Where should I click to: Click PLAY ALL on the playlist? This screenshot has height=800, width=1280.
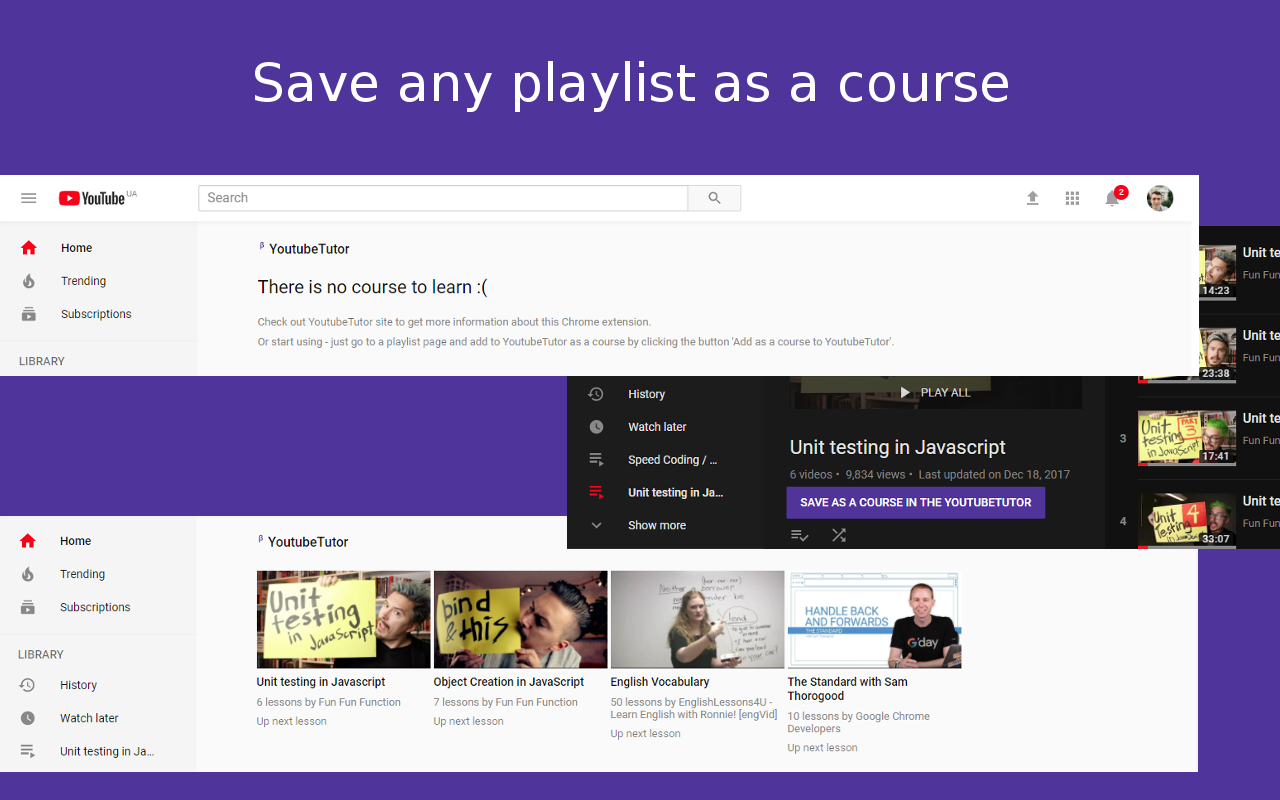[935, 393]
